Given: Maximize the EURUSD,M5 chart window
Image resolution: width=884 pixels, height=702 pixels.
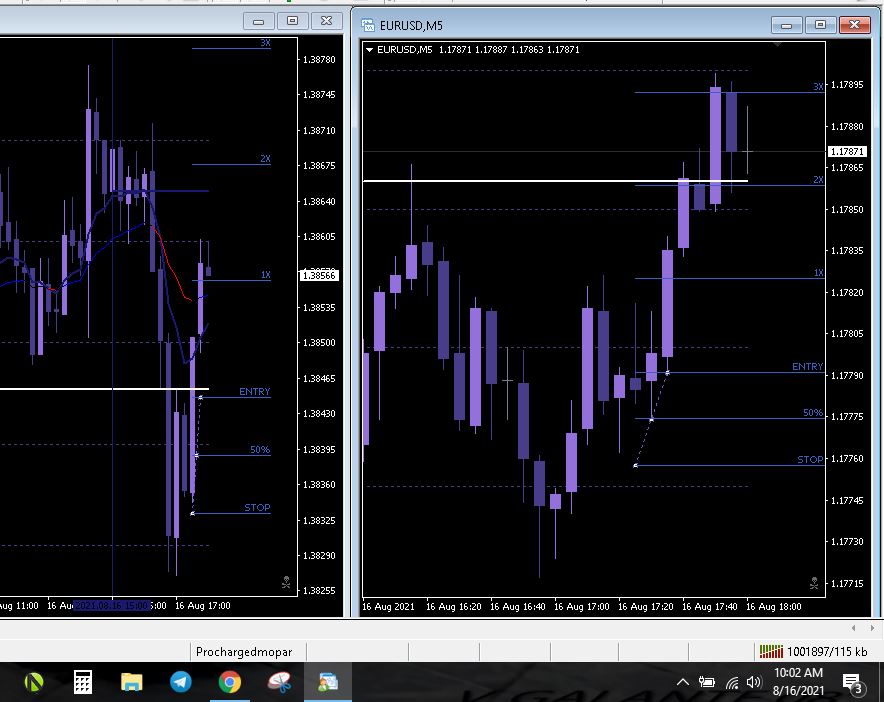Looking at the screenshot, I should pyautogui.click(x=820, y=25).
